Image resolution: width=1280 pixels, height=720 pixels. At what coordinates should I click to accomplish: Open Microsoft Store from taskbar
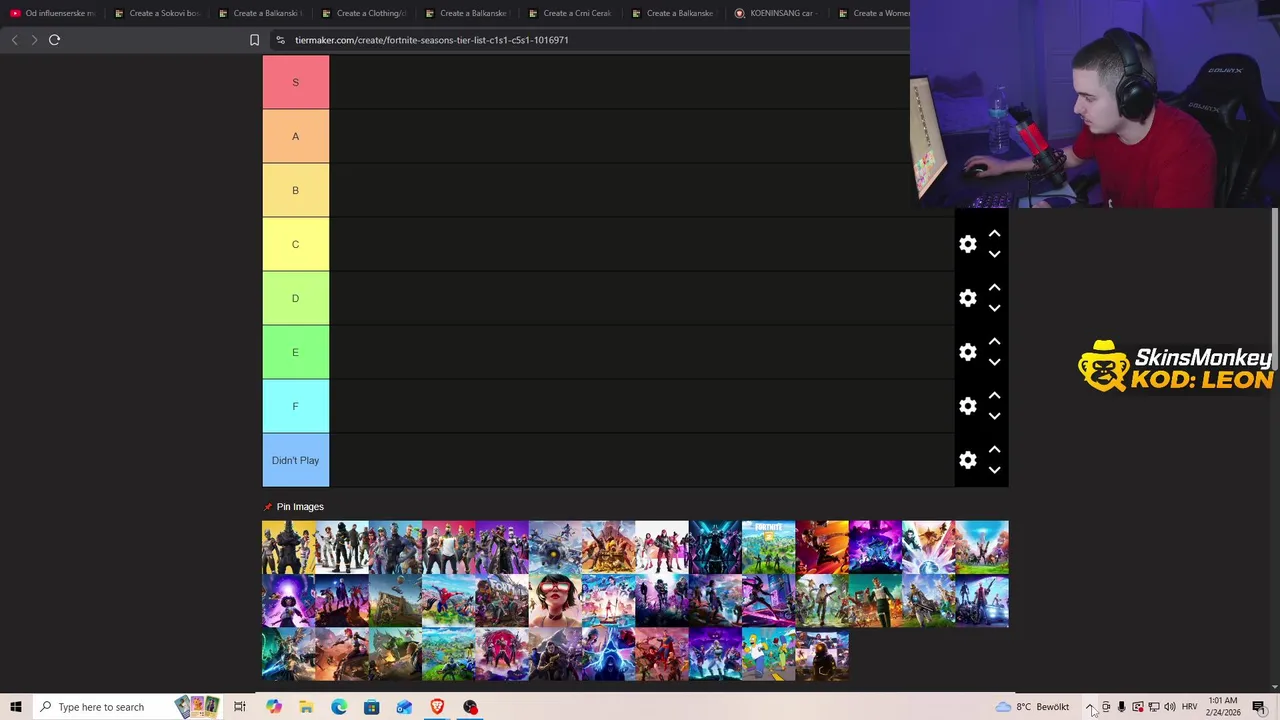pyautogui.click(x=372, y=707)
